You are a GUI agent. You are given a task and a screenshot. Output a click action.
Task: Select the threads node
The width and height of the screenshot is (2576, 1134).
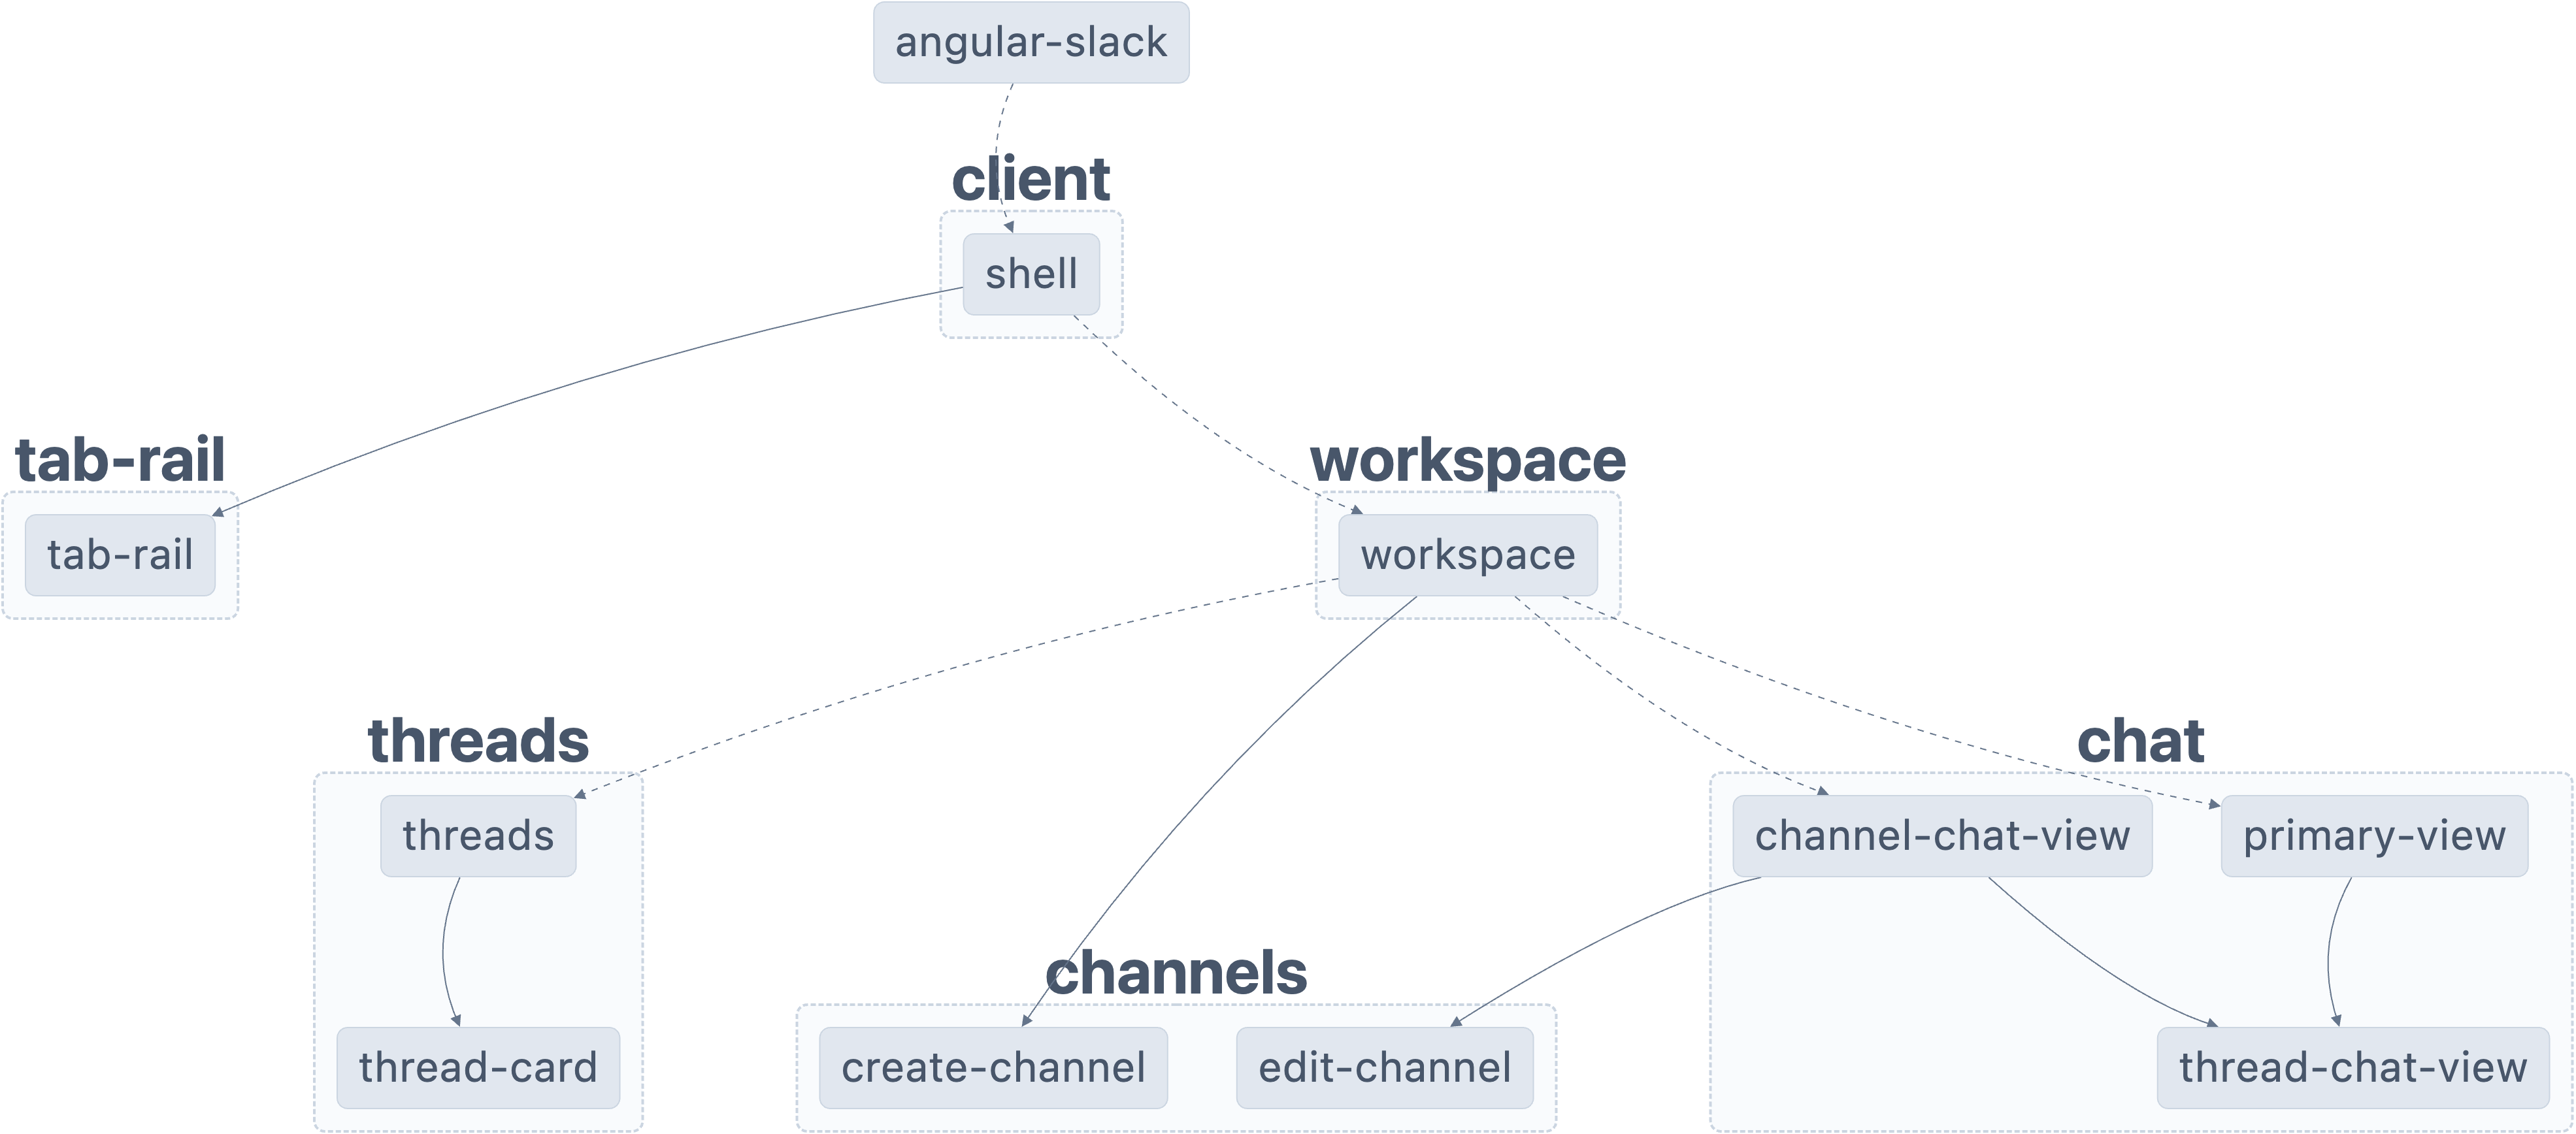point(478,836)
